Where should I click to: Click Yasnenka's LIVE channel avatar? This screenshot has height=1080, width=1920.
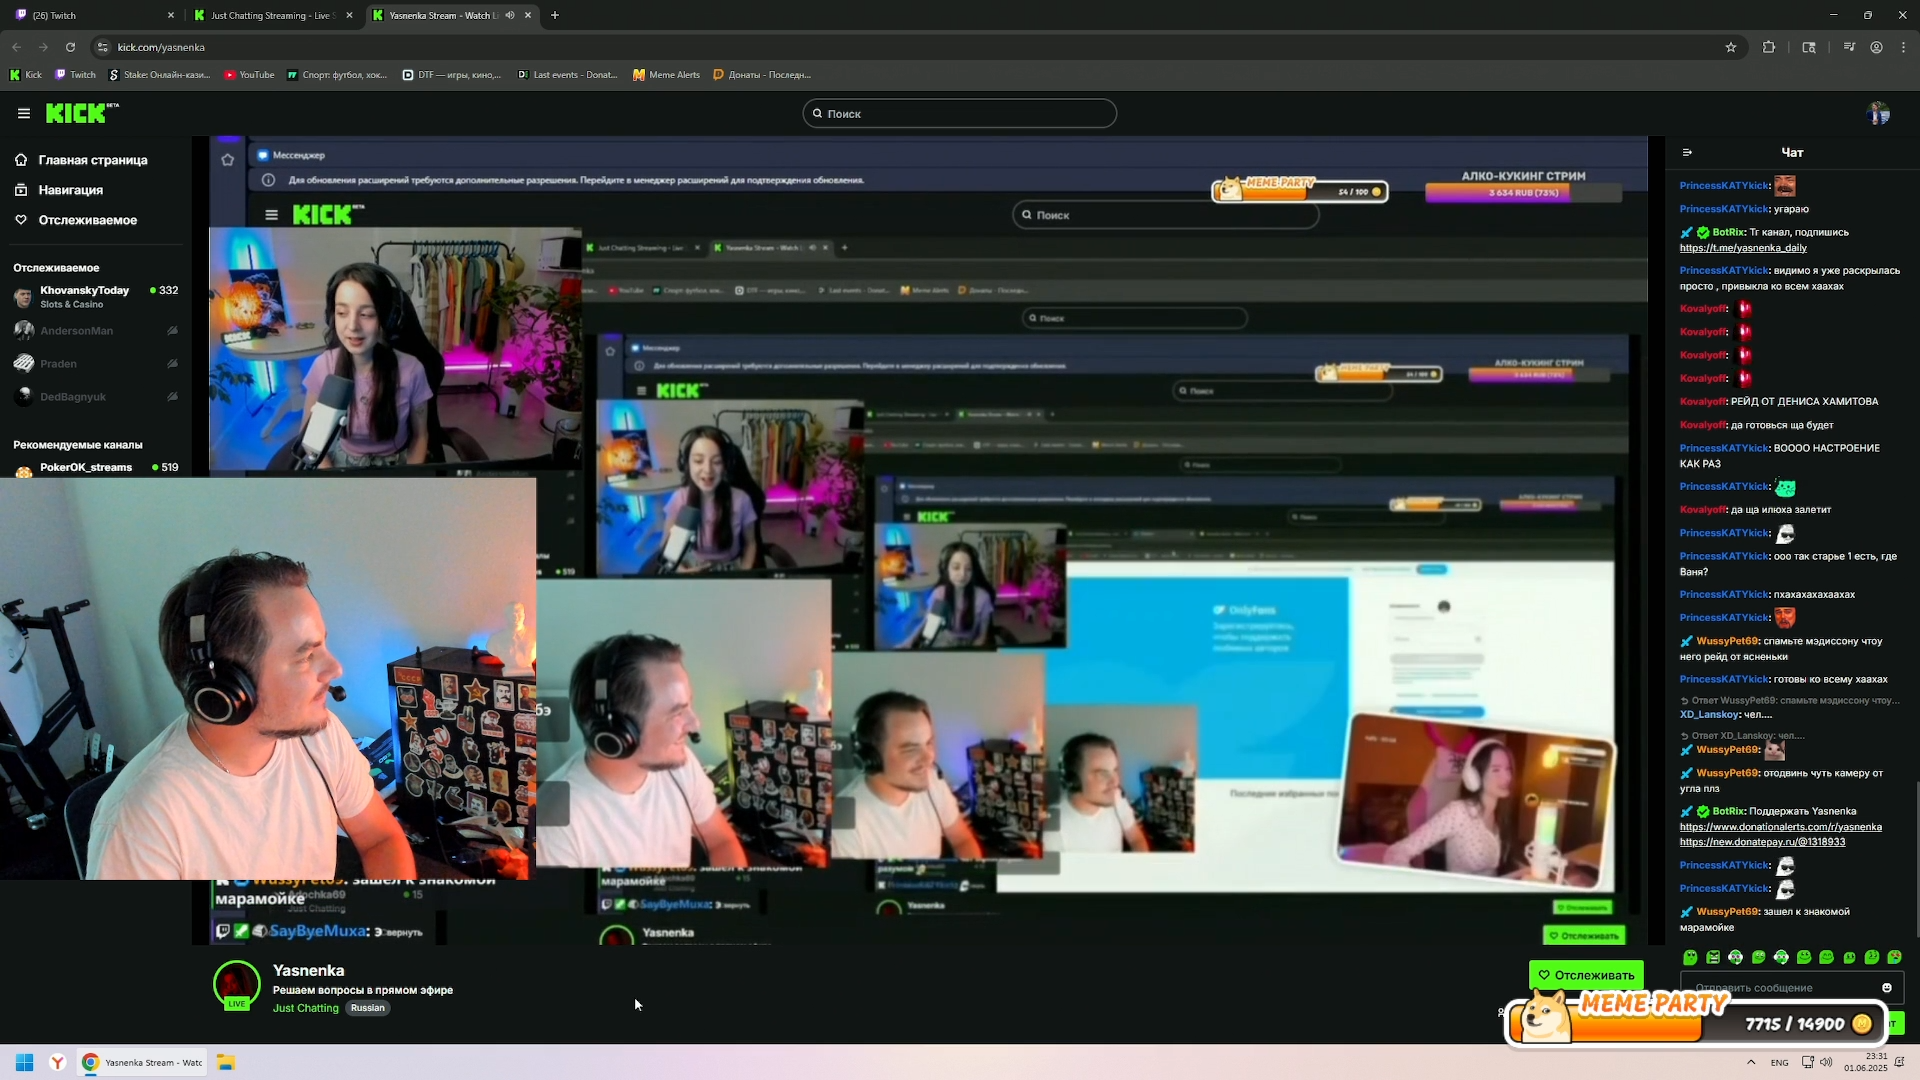tap(237, 985)
